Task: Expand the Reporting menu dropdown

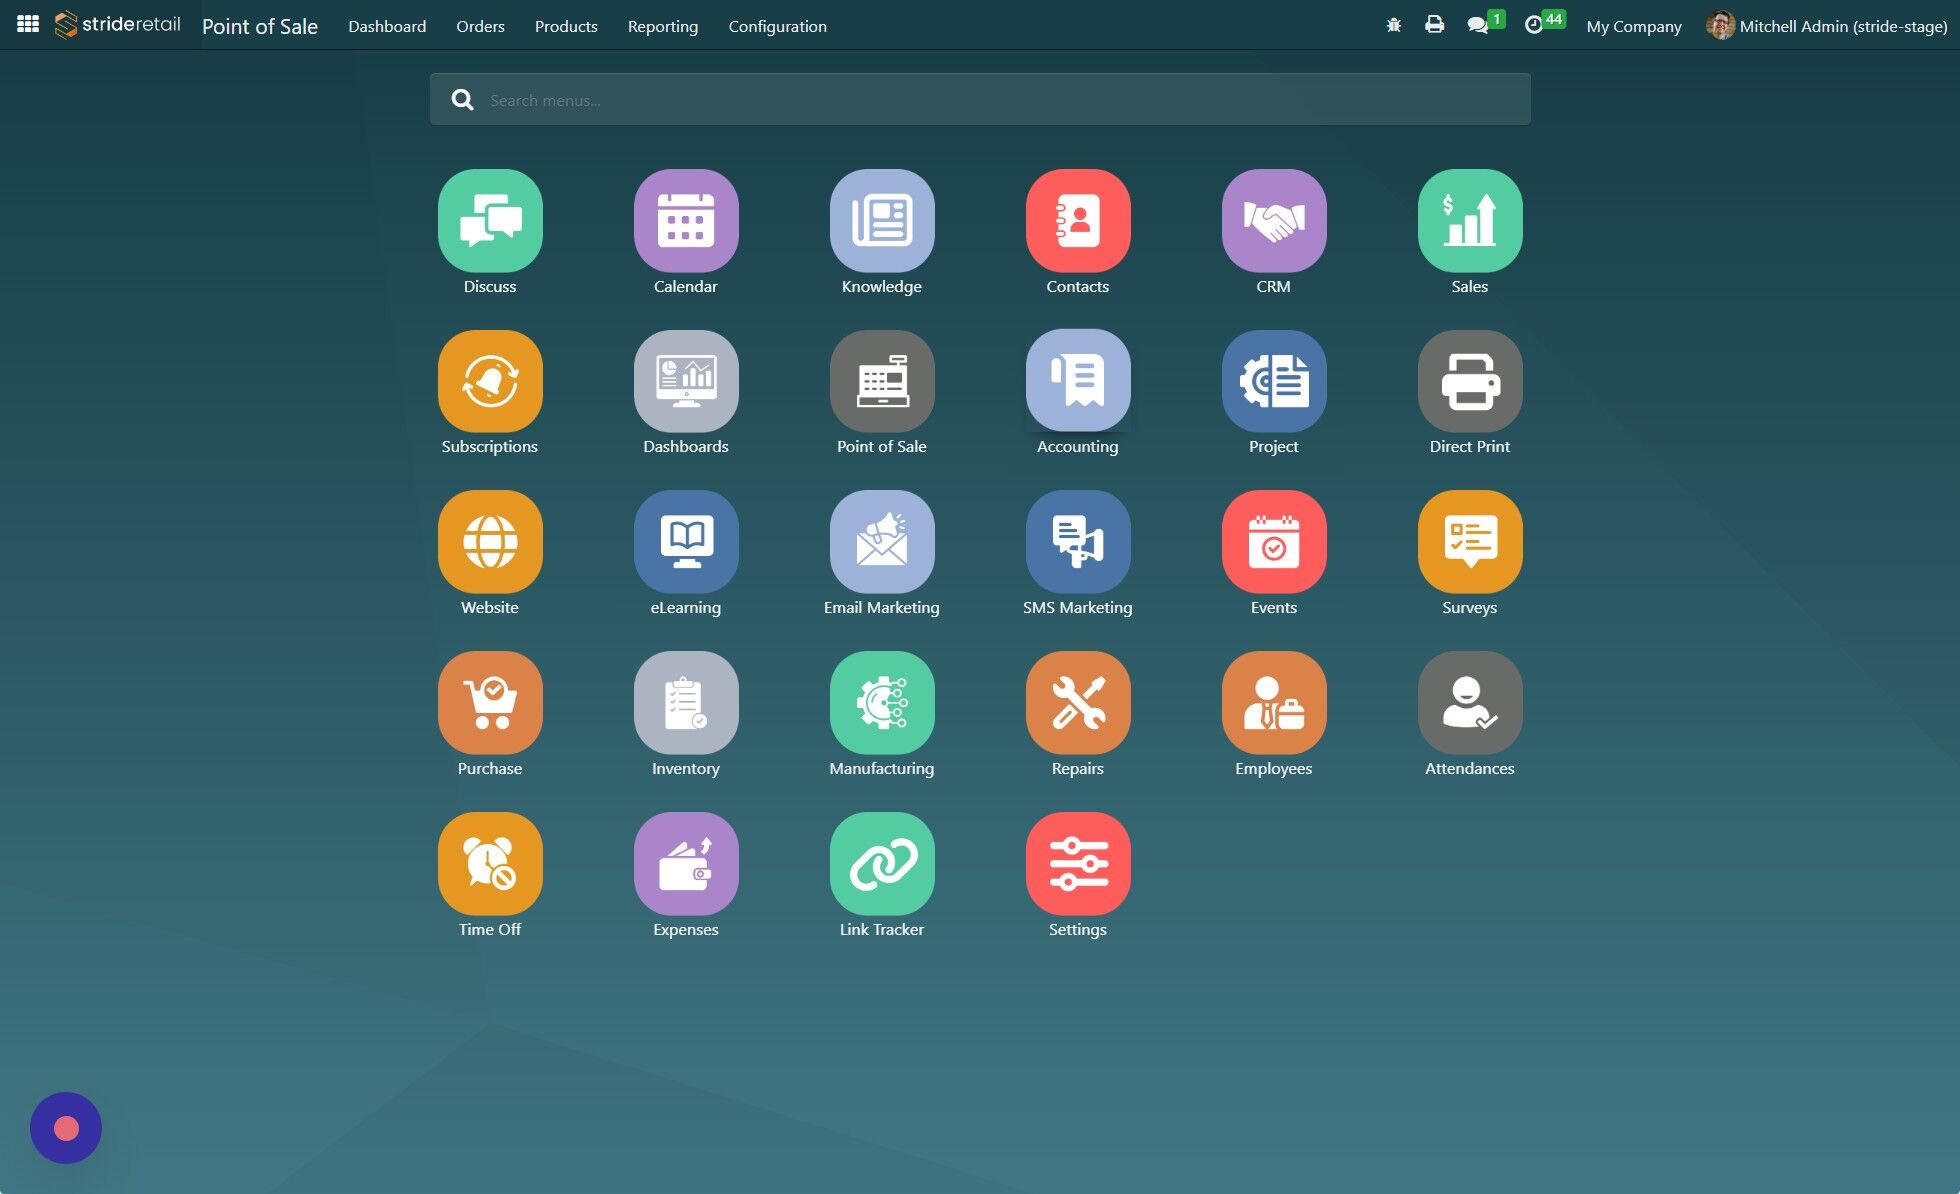Action: coord(662,26)
